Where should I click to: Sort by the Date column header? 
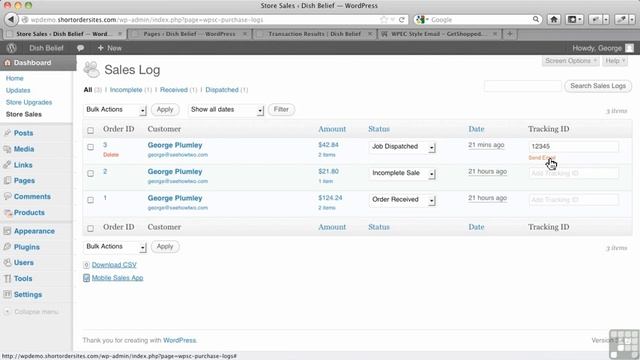476,129
